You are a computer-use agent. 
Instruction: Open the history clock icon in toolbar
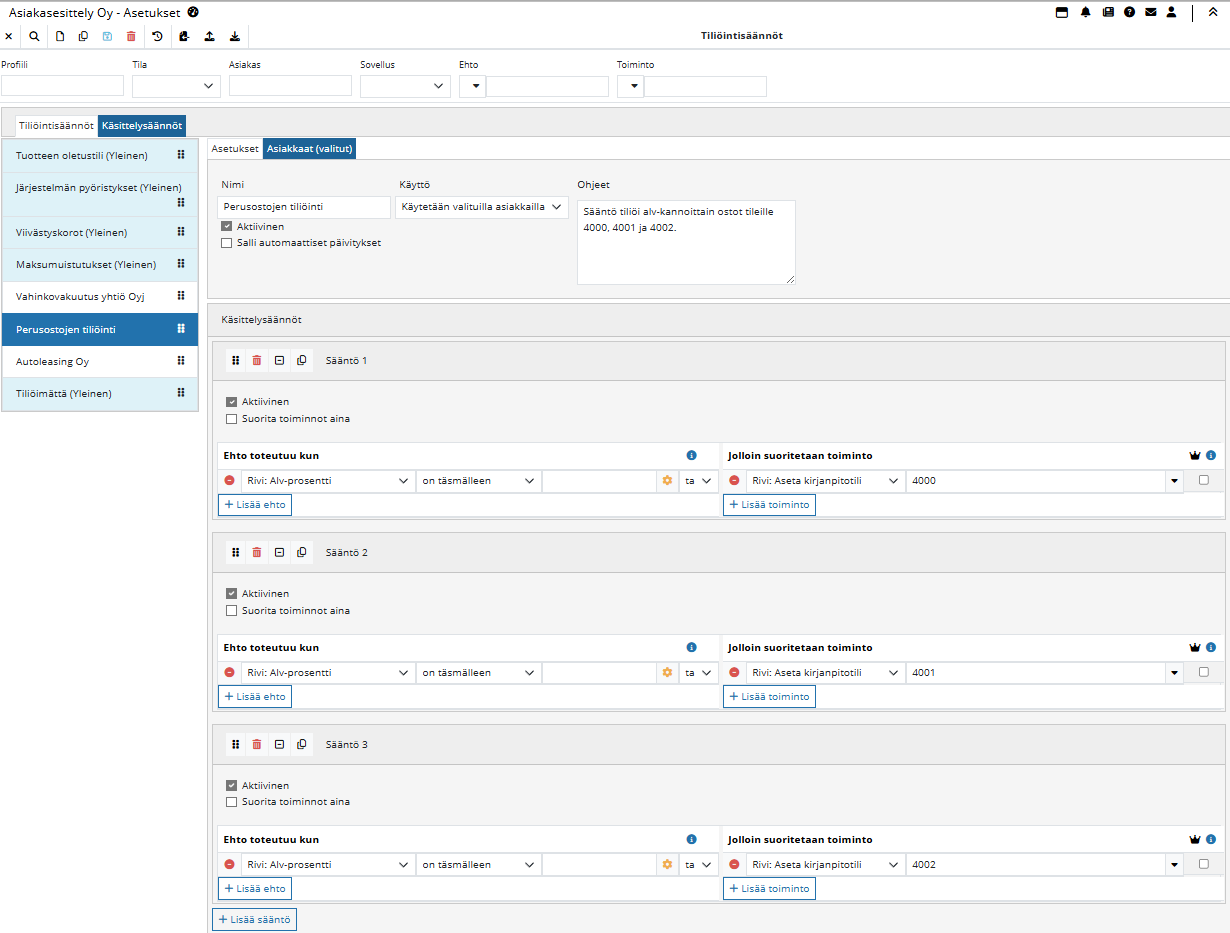click(x=157, y=36)
